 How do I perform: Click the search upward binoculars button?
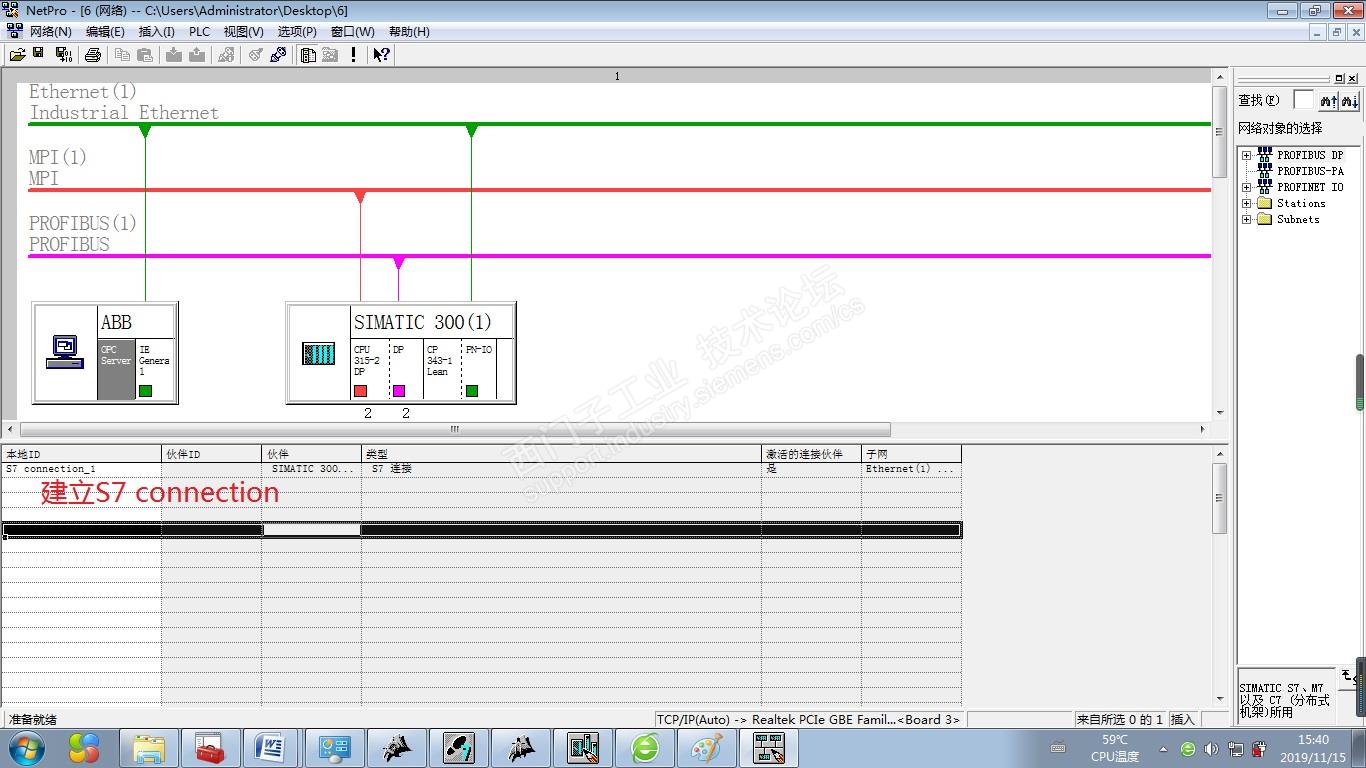[1328, 100]
